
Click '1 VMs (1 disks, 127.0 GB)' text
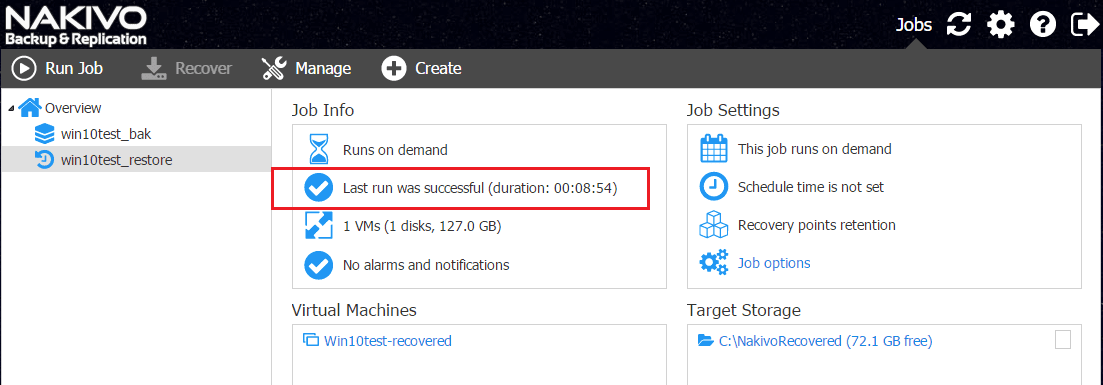(422, 226)
